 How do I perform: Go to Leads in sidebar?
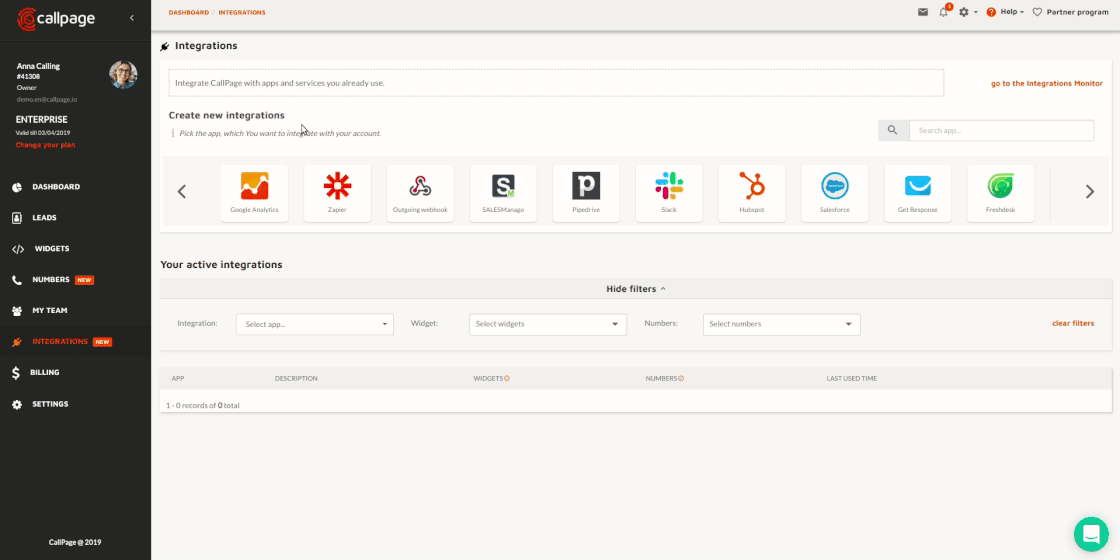(x=44, y=217)
